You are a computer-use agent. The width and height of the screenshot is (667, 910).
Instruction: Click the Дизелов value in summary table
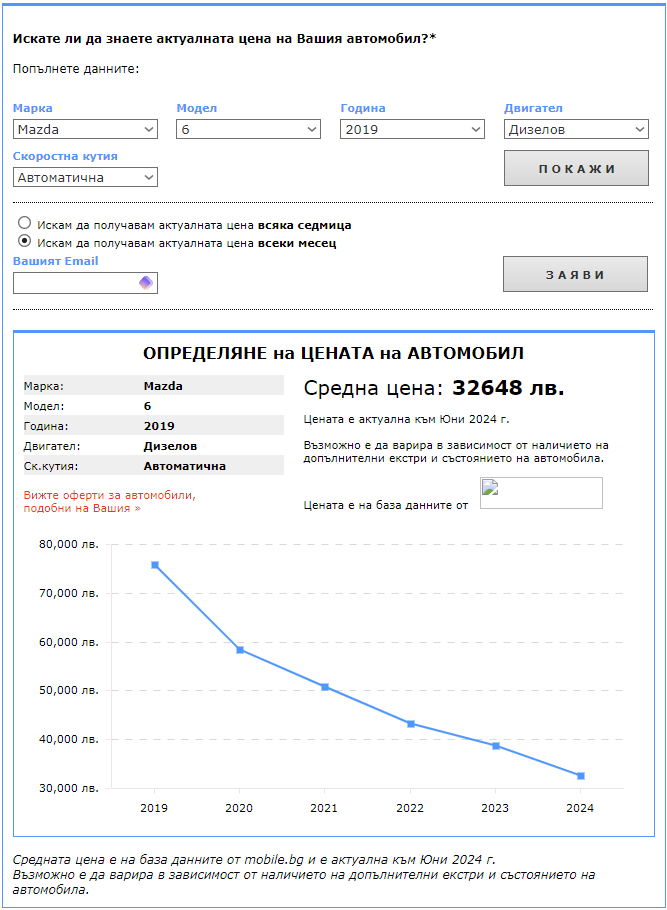pos(170,446)
